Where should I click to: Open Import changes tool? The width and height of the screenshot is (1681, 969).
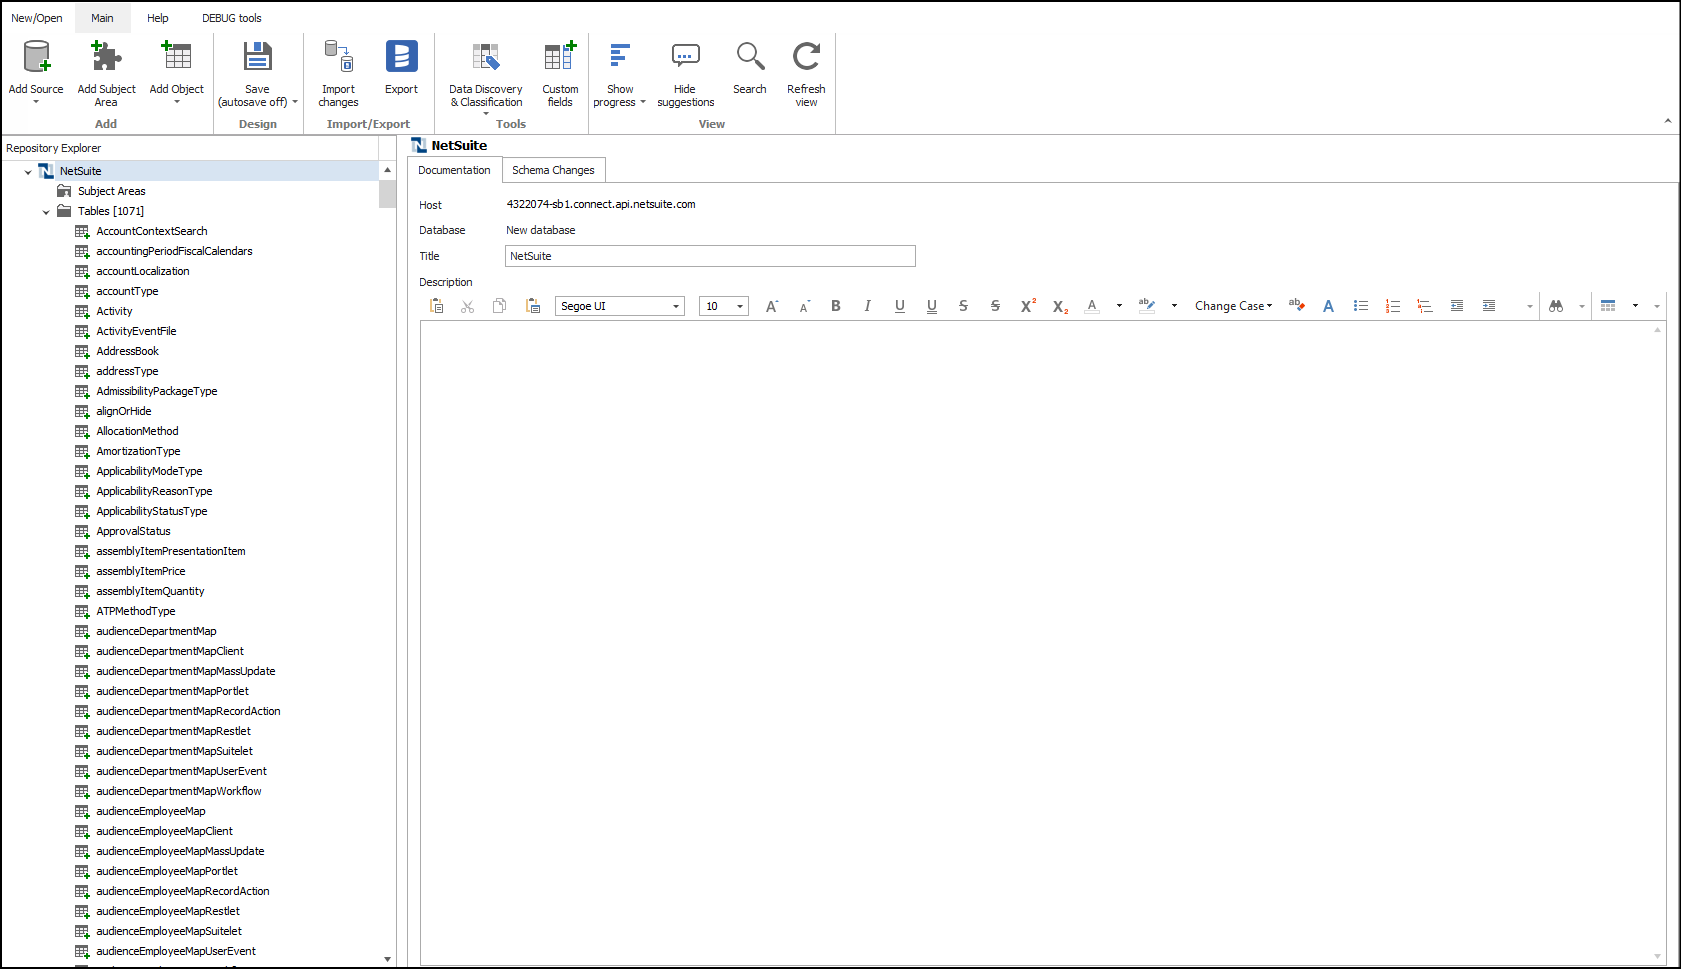coord(338,58)
